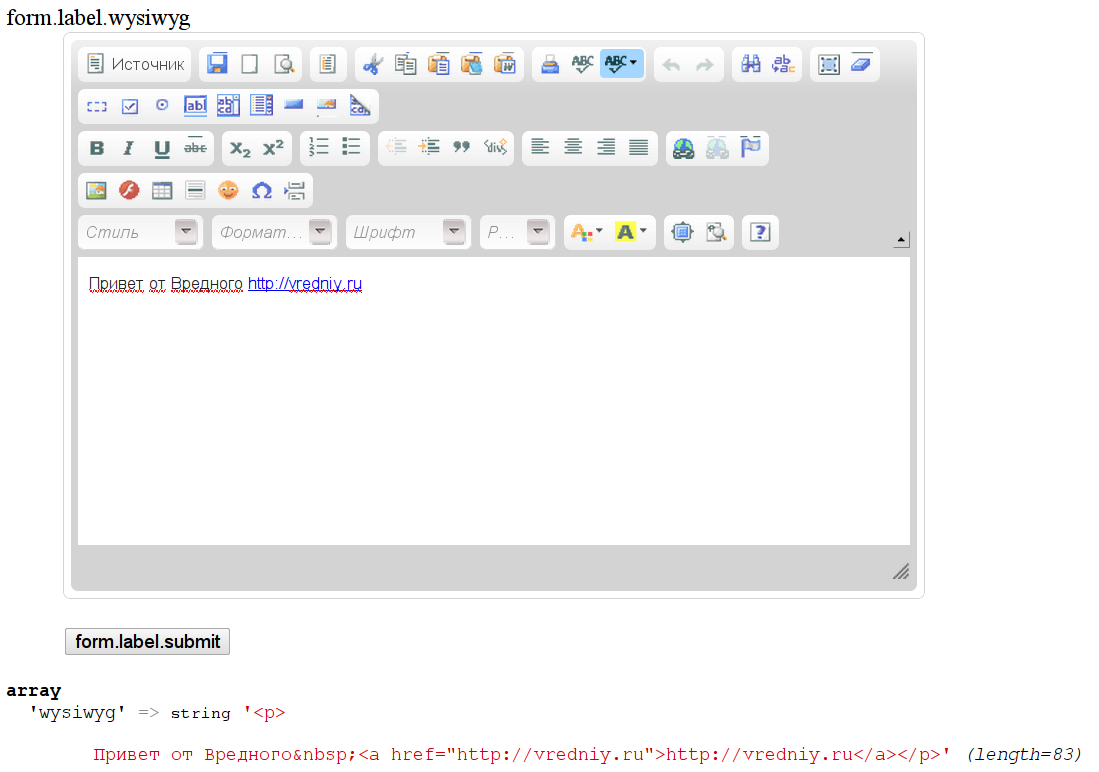Toggle Underline formatting

(x=162, y=148)
